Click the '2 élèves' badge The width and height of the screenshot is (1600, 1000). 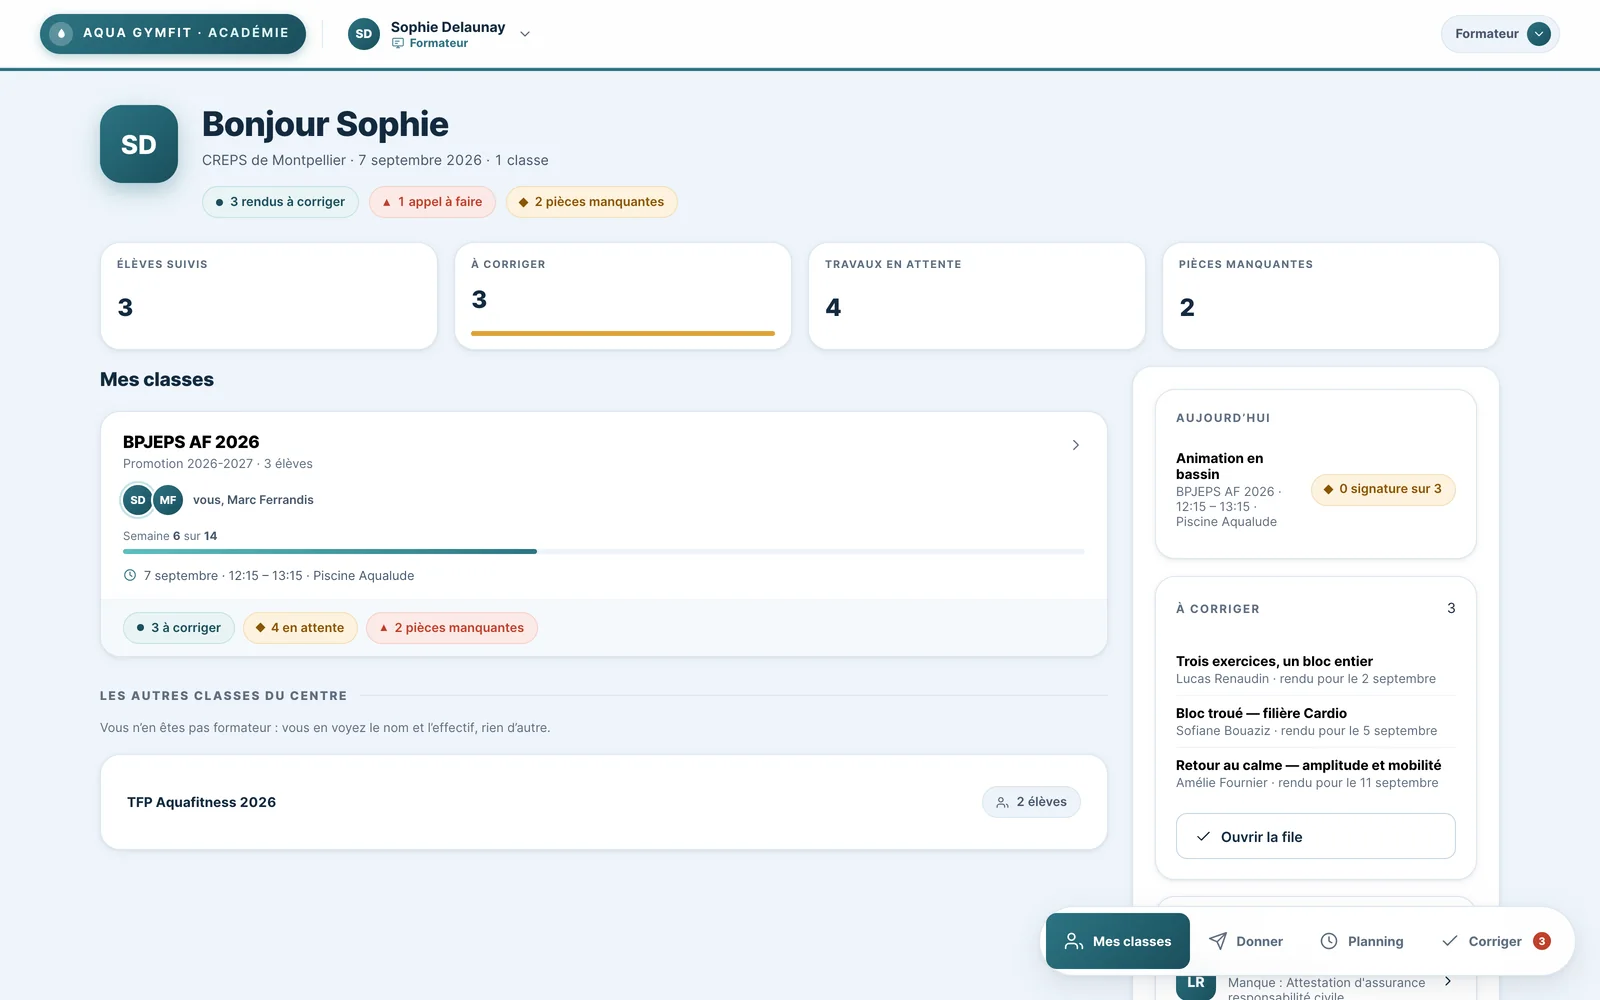(1031, 802)
